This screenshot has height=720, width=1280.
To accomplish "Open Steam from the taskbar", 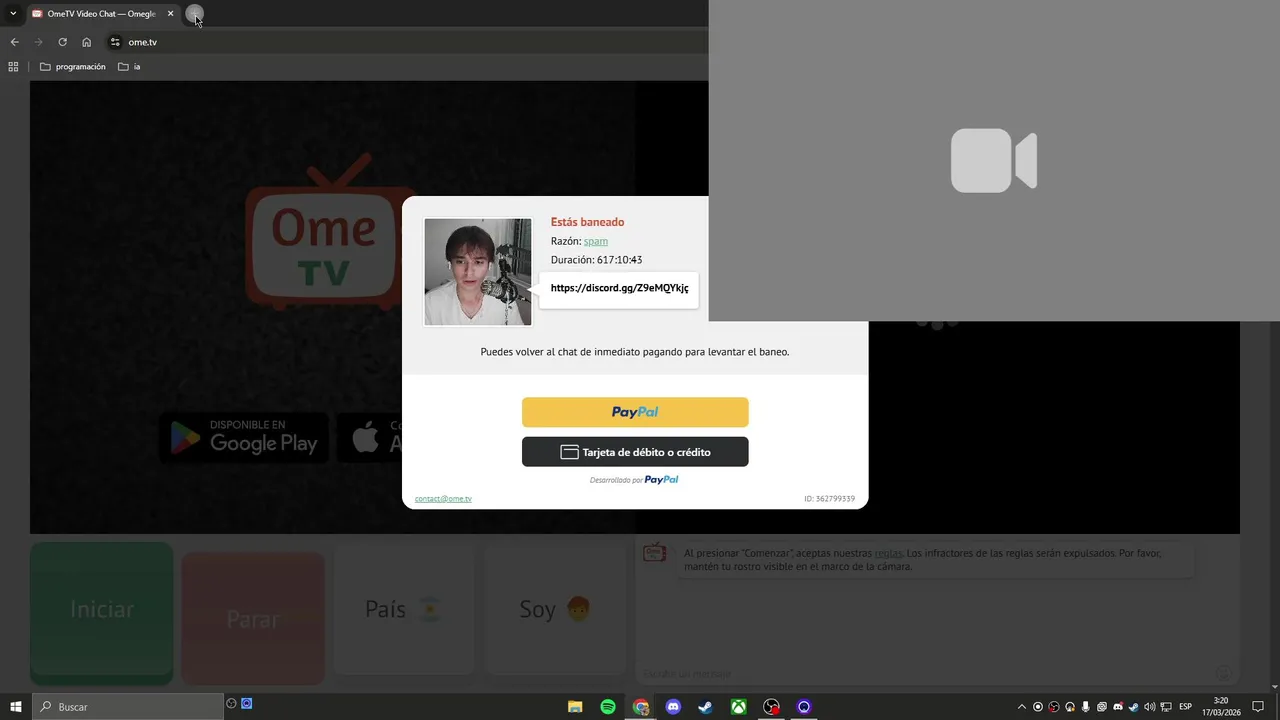I will pyautogui.click(x=705, y=707).
